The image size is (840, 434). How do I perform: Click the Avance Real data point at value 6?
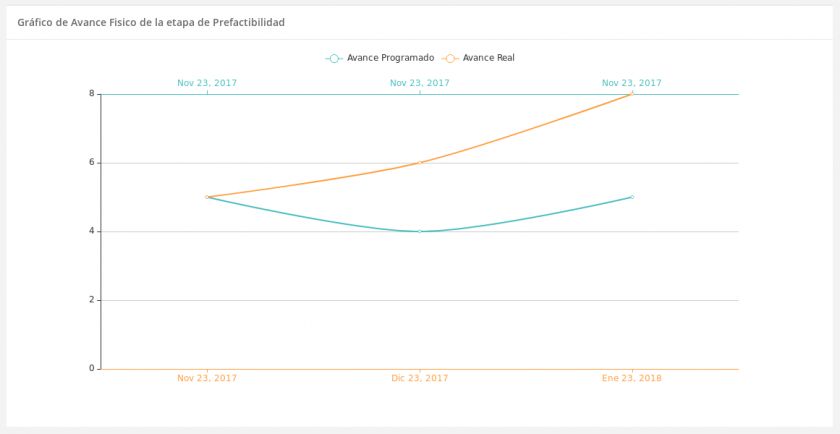[420, 162]
